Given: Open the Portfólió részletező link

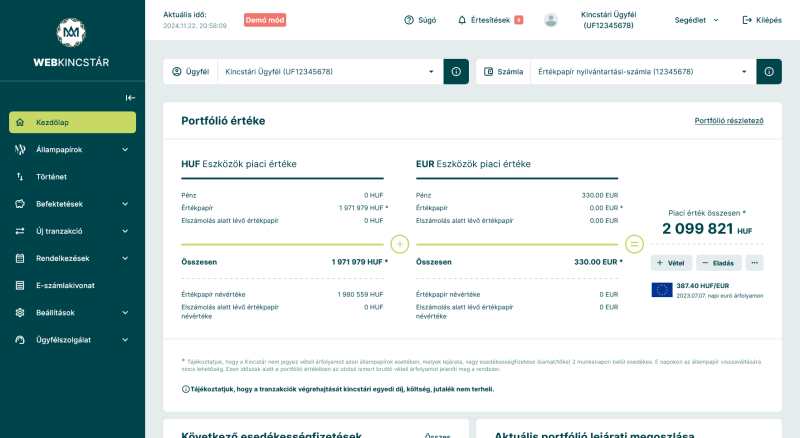Looking at the screenshot, I should (729, 121).
